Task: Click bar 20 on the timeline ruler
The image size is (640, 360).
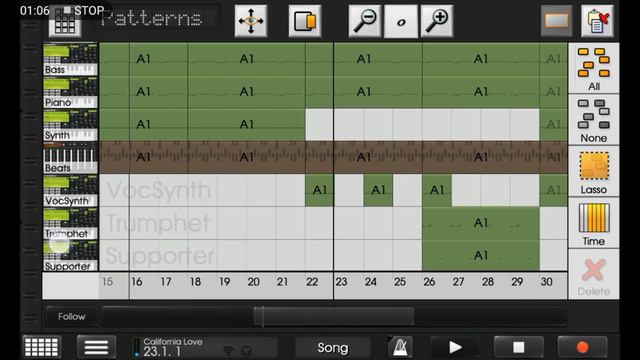Action: coord(253,282)
